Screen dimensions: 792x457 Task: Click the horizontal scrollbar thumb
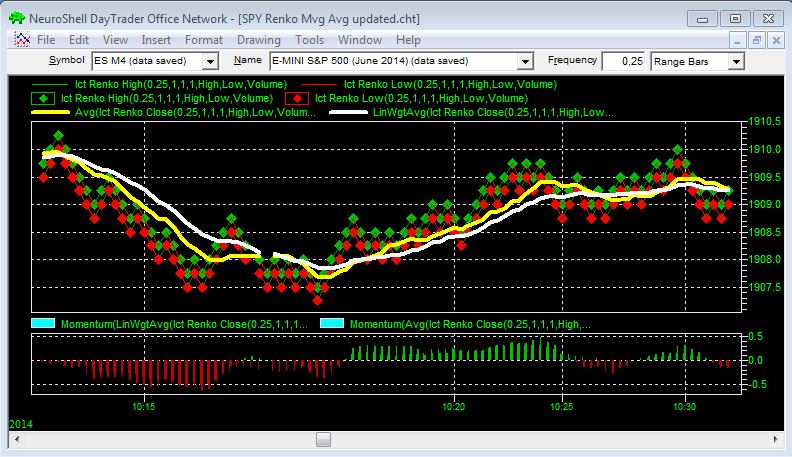323,439
